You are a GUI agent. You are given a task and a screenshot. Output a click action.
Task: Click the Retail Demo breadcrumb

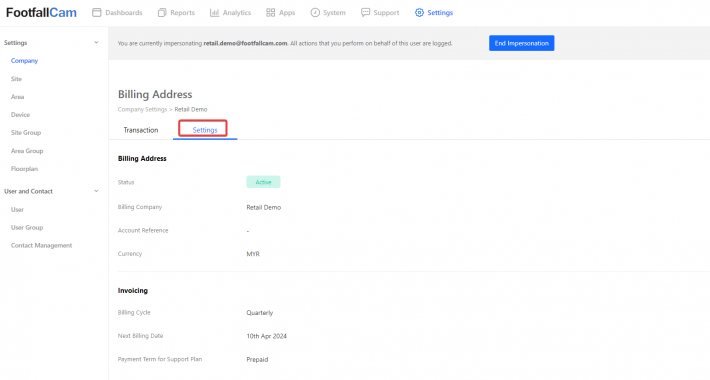(191, 110)
